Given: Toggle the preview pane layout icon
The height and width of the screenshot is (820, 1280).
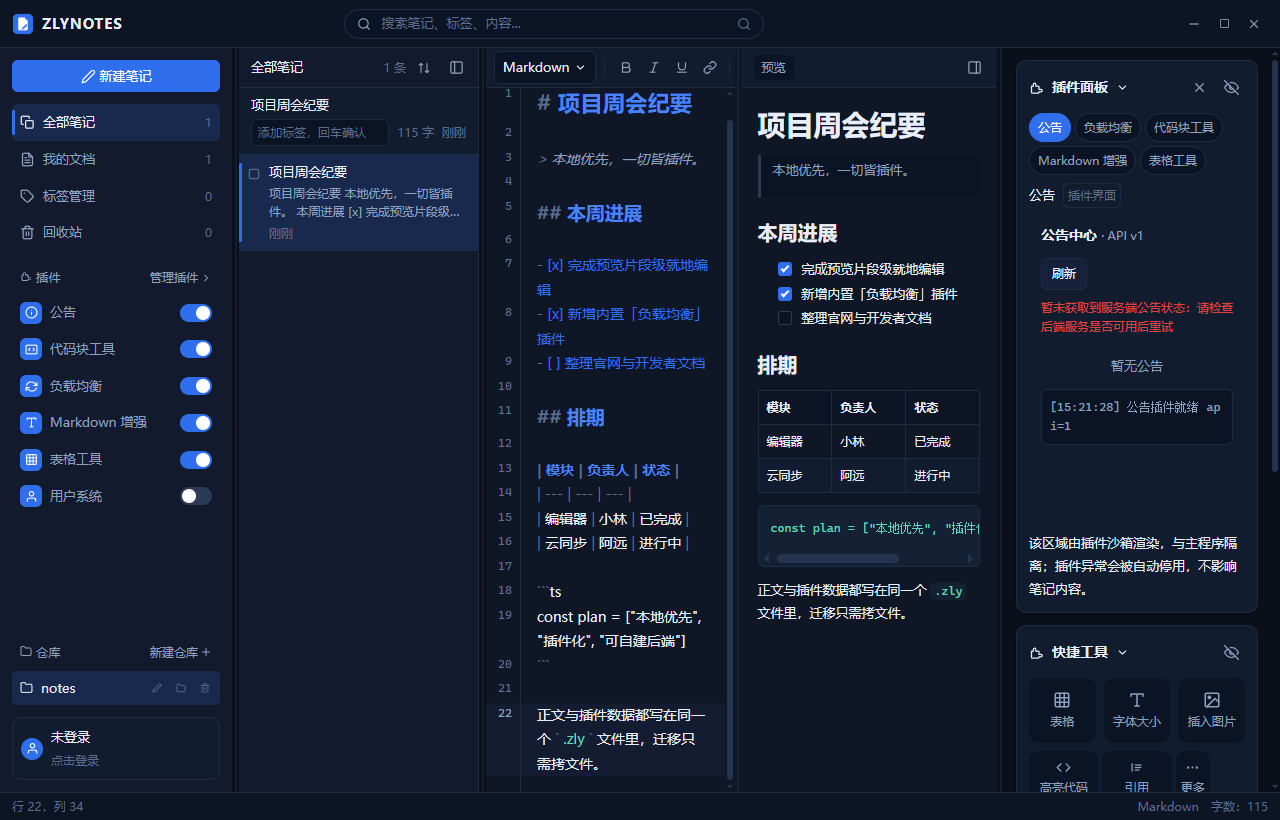Looking at the screenshot, I should [975, 68].
